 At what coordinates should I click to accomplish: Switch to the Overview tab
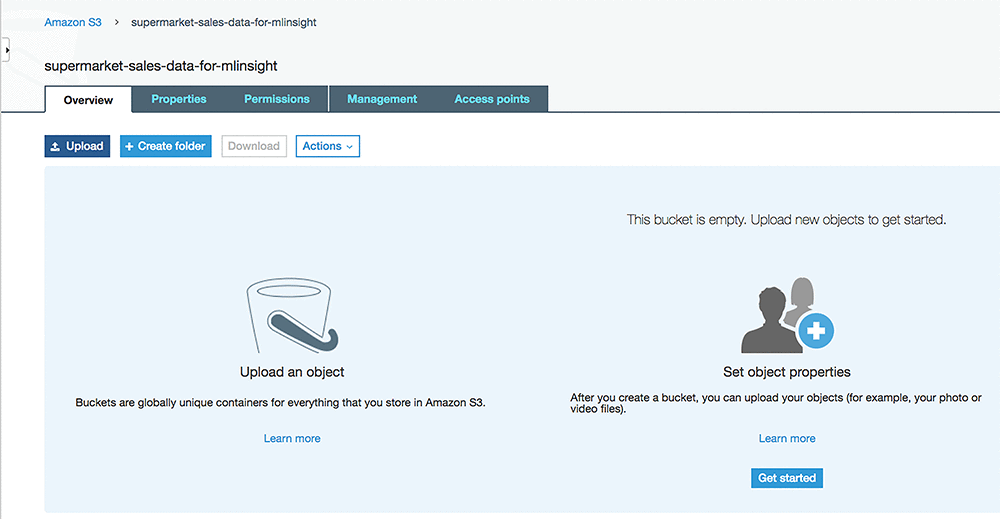click(88, 99)
